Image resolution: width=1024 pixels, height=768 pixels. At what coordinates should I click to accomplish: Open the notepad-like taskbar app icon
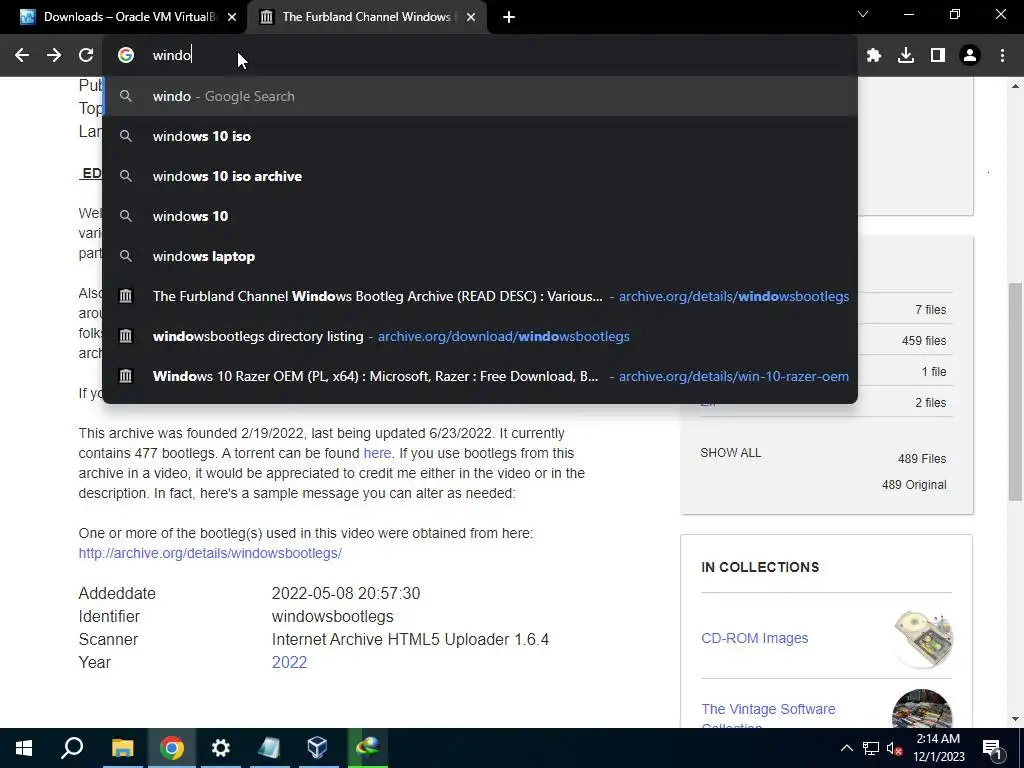tap(269, 748)
